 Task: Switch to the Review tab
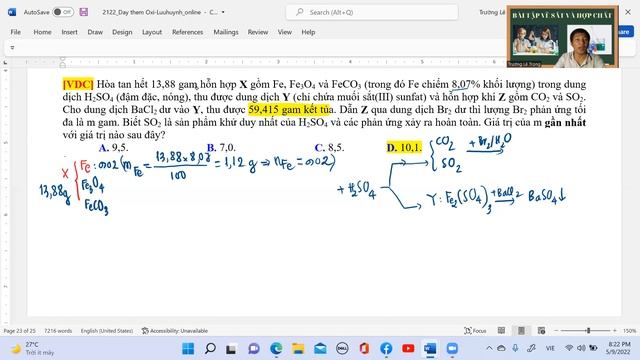(x=258, y=32)
